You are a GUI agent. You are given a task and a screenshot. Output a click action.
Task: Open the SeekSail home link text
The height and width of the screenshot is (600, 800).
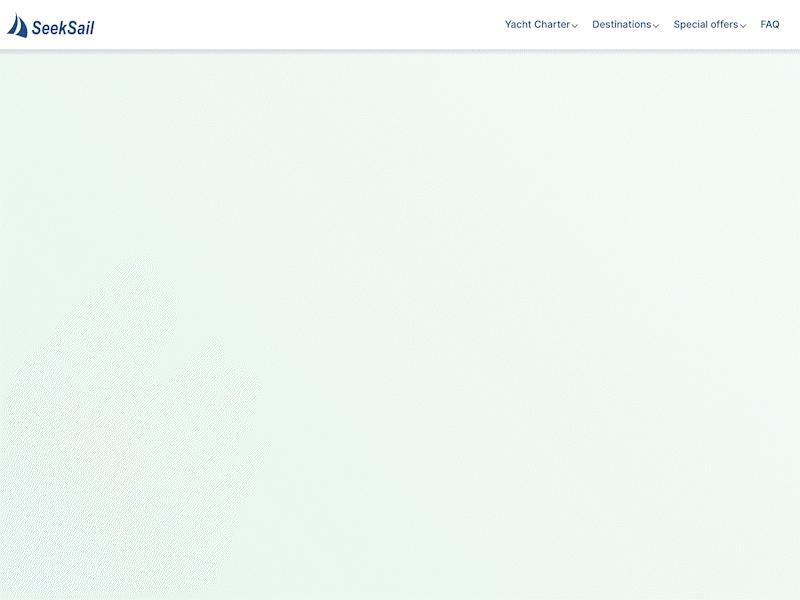click(x=63, y=28)
